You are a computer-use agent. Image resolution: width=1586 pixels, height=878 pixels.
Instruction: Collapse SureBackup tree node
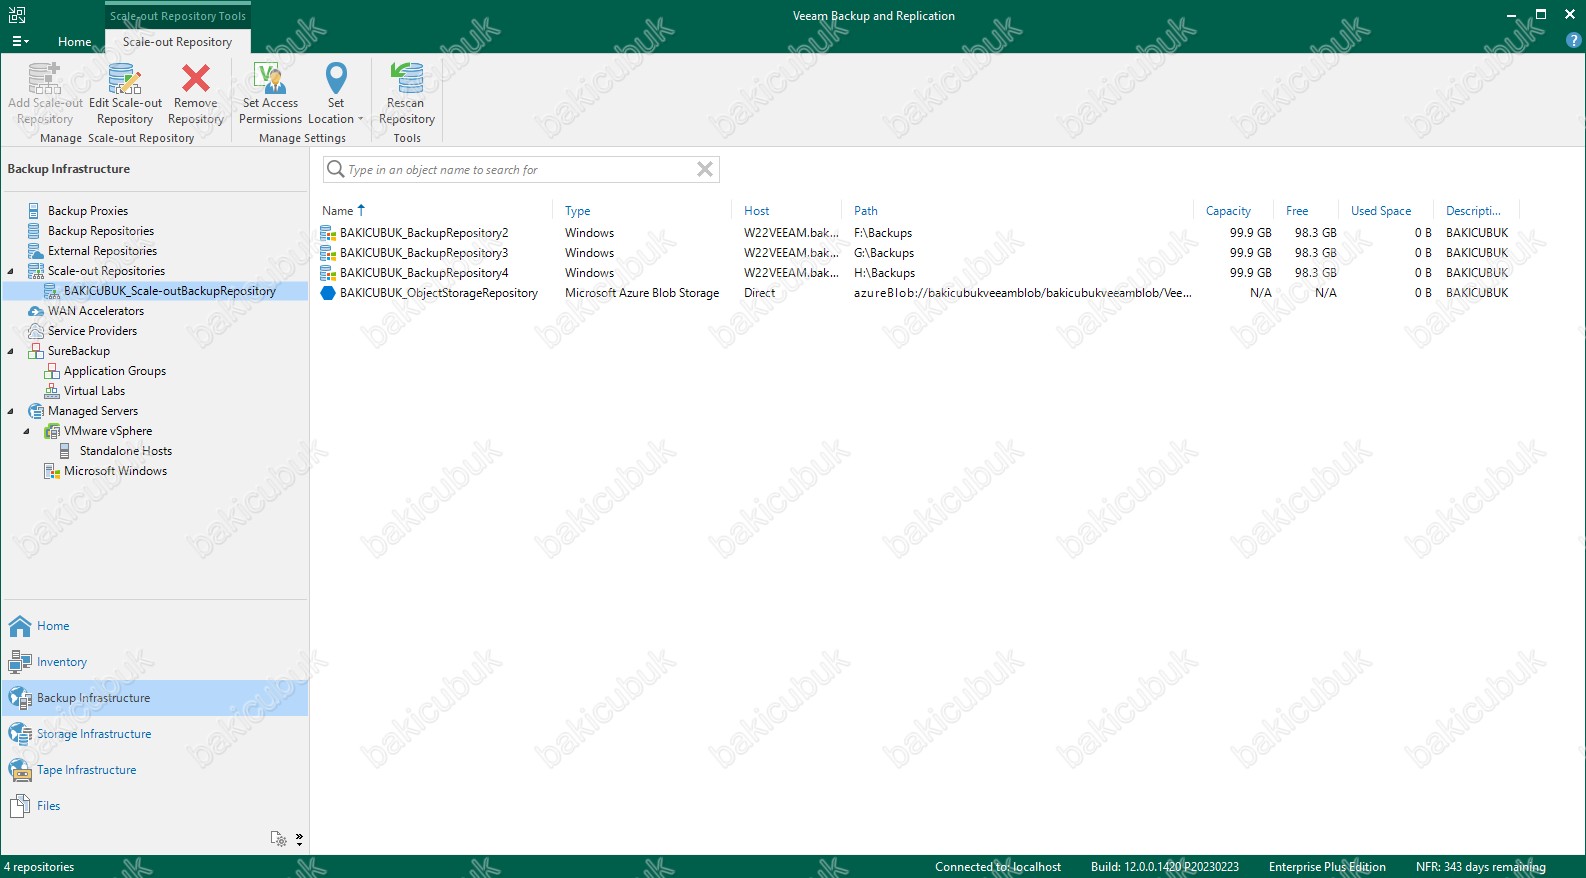pyautogui.click(x=11, y=351)
